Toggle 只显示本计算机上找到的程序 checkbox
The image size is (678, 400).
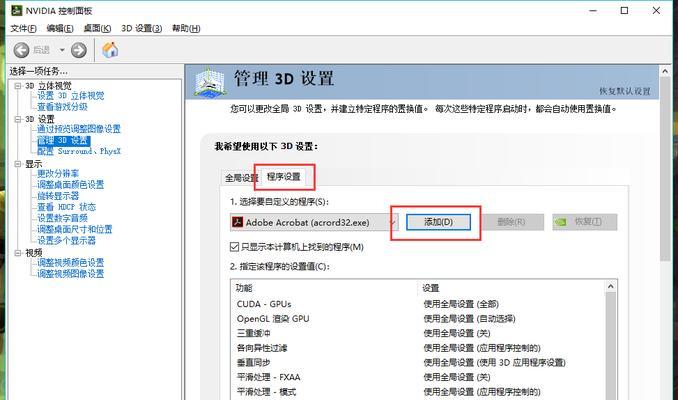pos(234,247)
